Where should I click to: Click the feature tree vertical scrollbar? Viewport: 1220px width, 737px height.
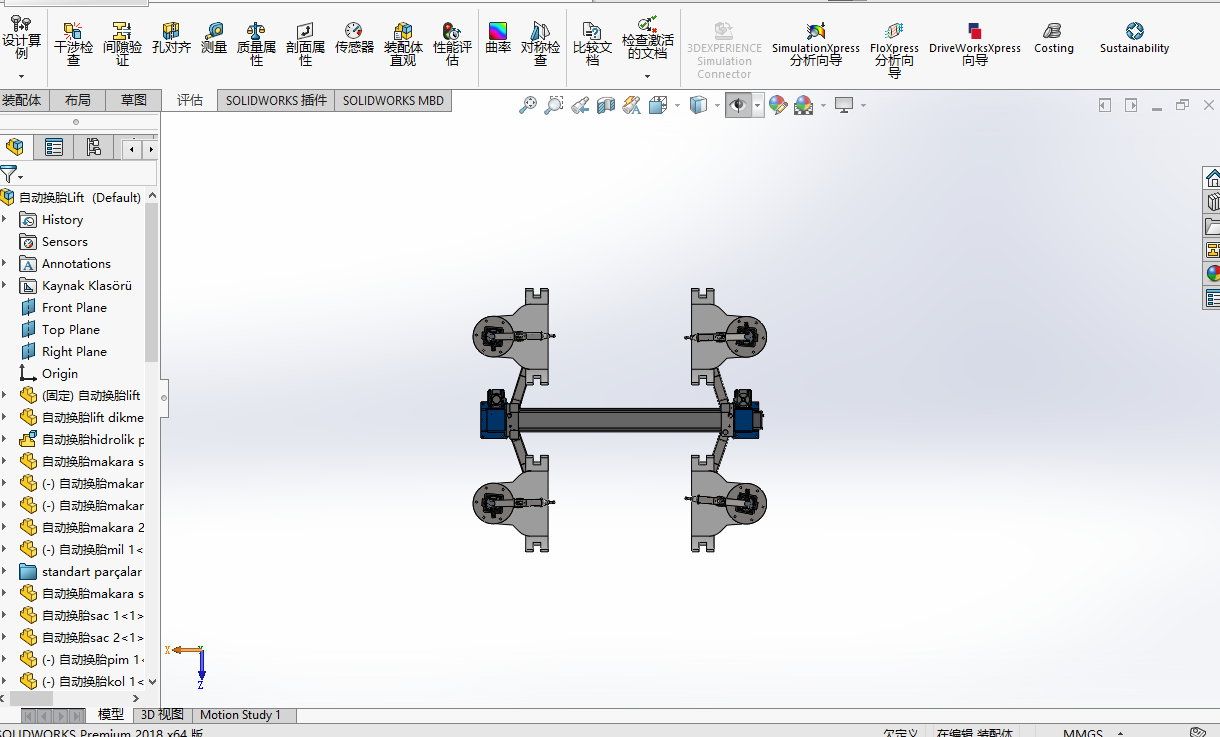pyautogui.click(x=152, y=282)
